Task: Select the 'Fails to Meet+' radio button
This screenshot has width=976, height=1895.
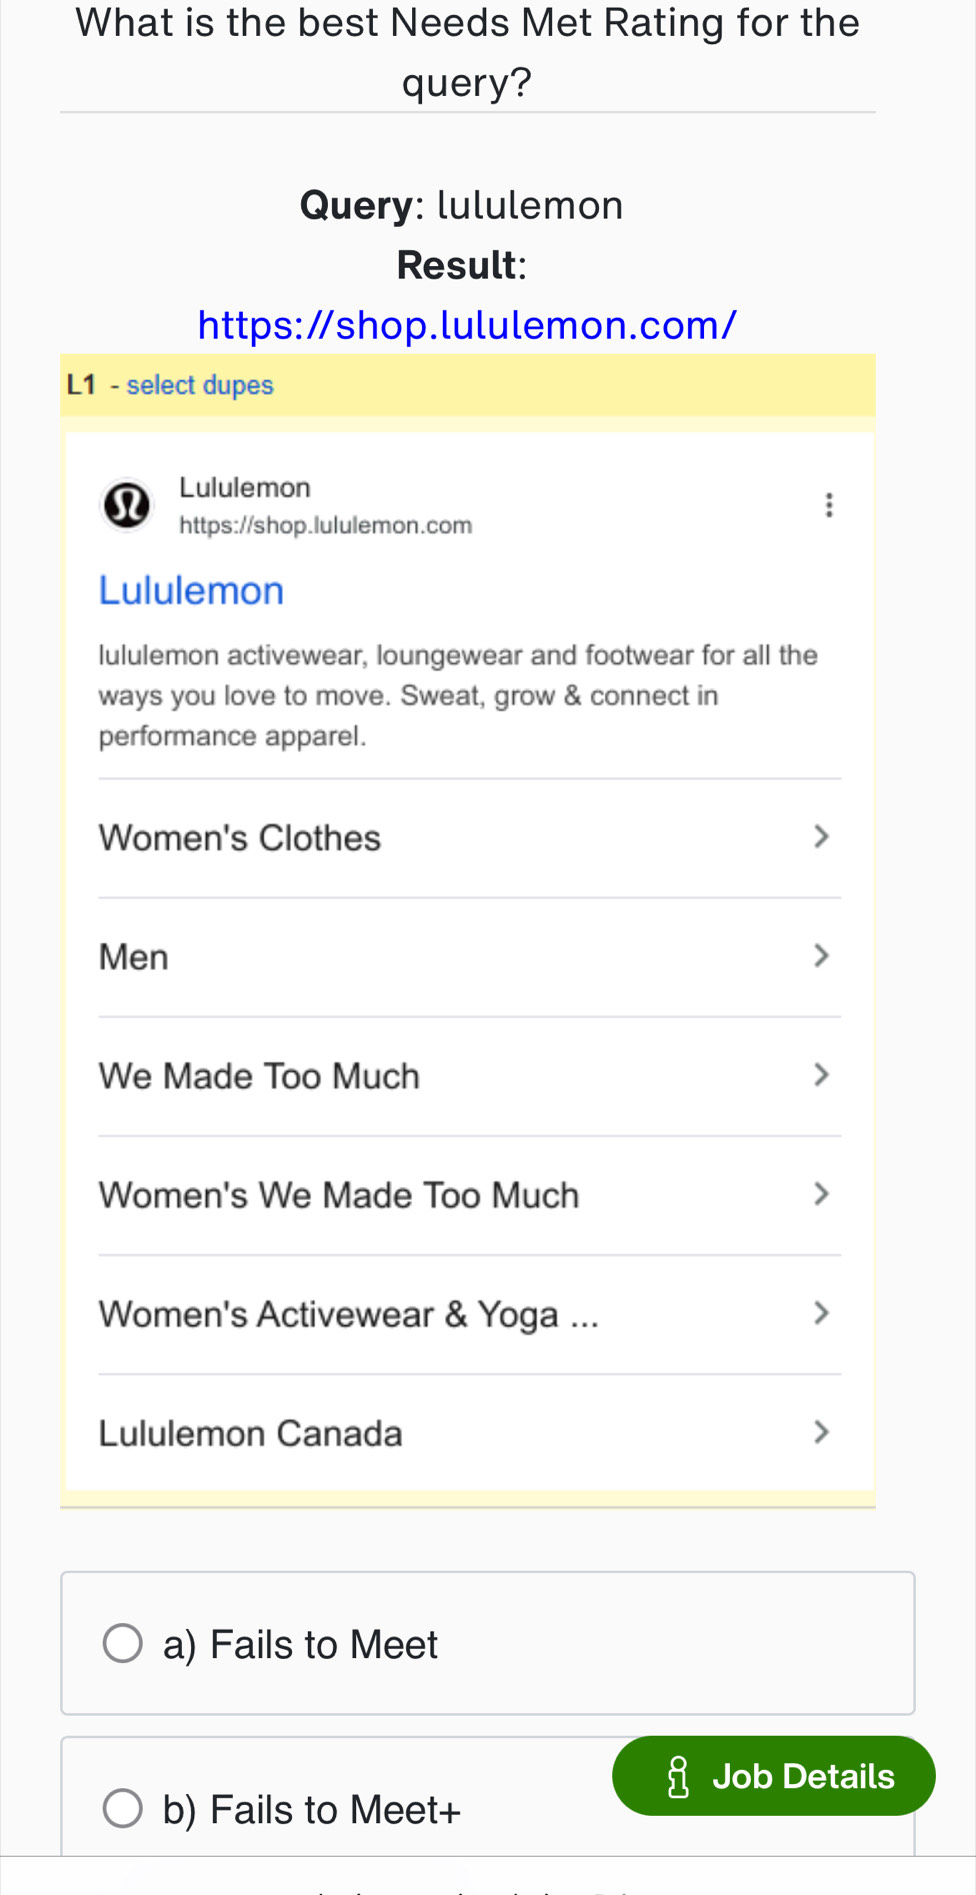Action: [x=123, y=1808]
